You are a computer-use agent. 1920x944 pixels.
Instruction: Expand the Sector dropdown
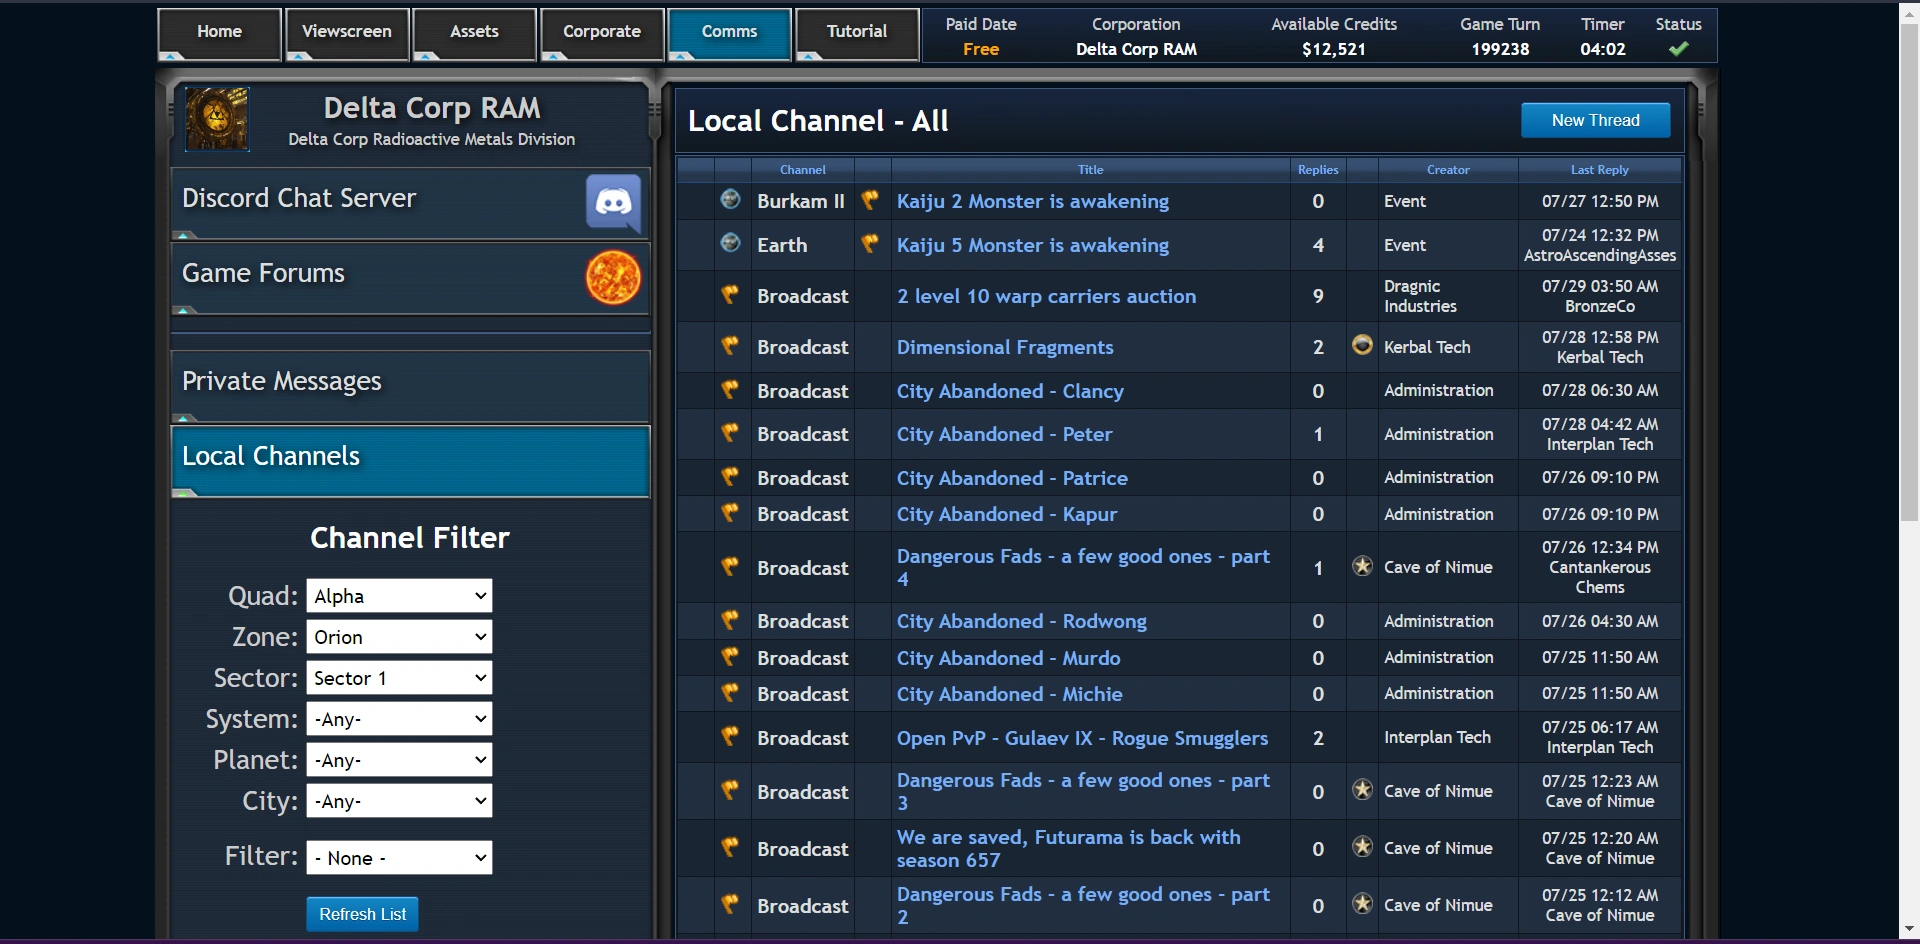(x=399, y=678)
